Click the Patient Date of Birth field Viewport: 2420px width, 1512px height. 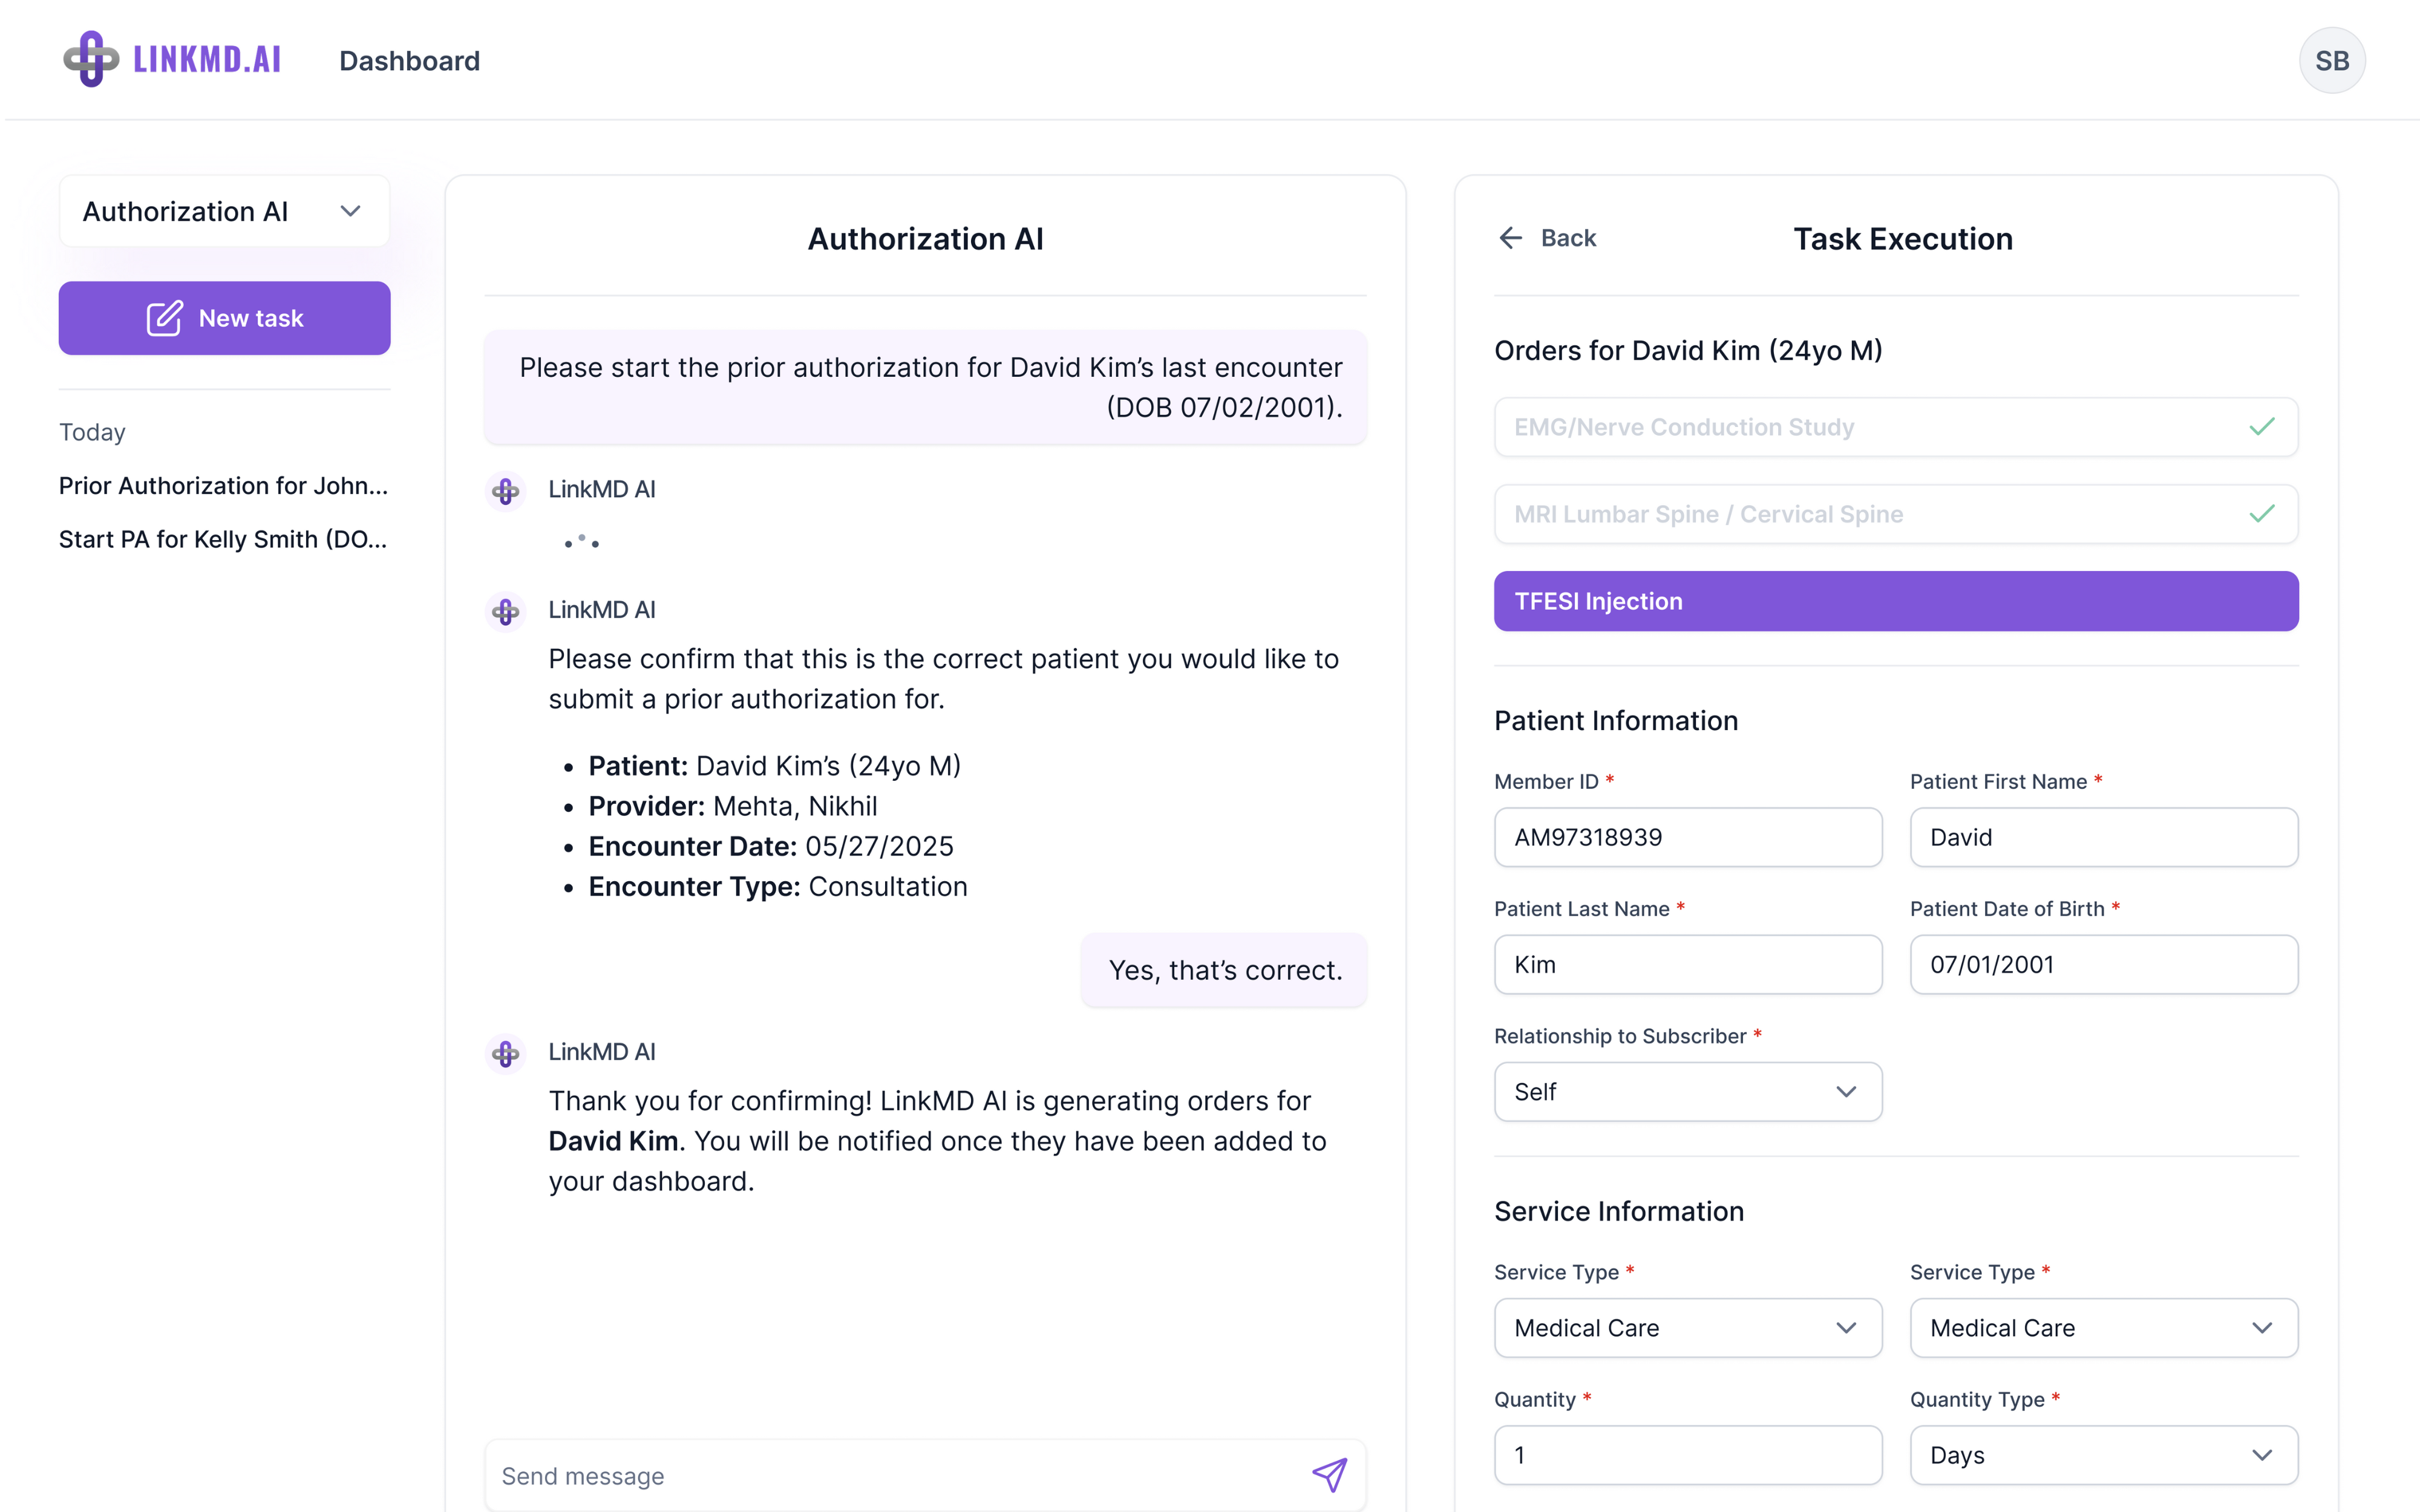(x=2103, y=965)
